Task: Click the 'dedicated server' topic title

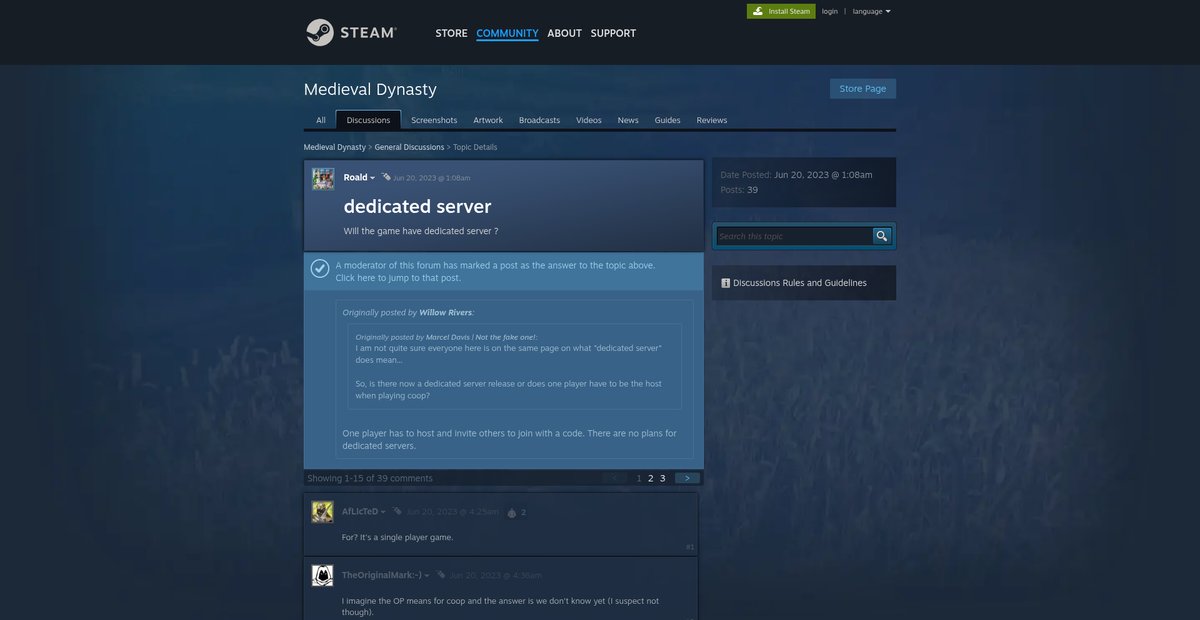Action: (x=417, y=206)
